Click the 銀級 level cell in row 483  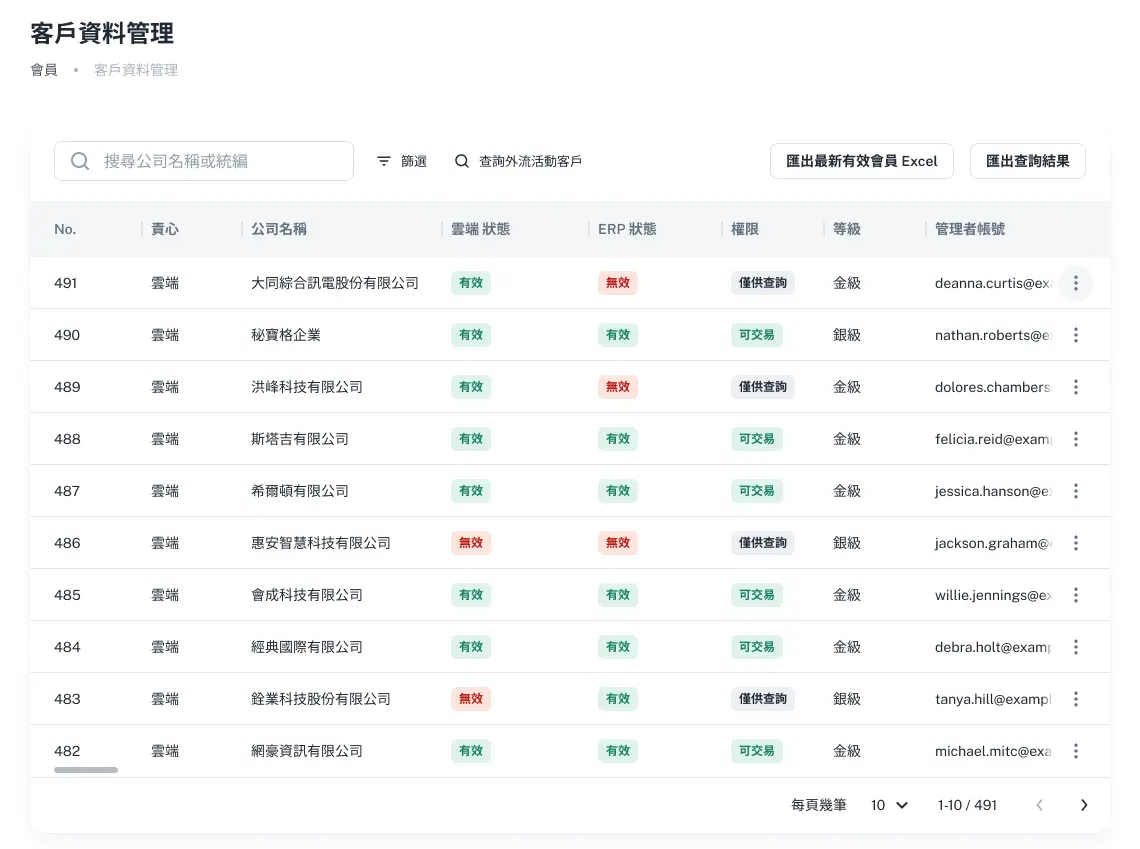[x=846, y=699]
